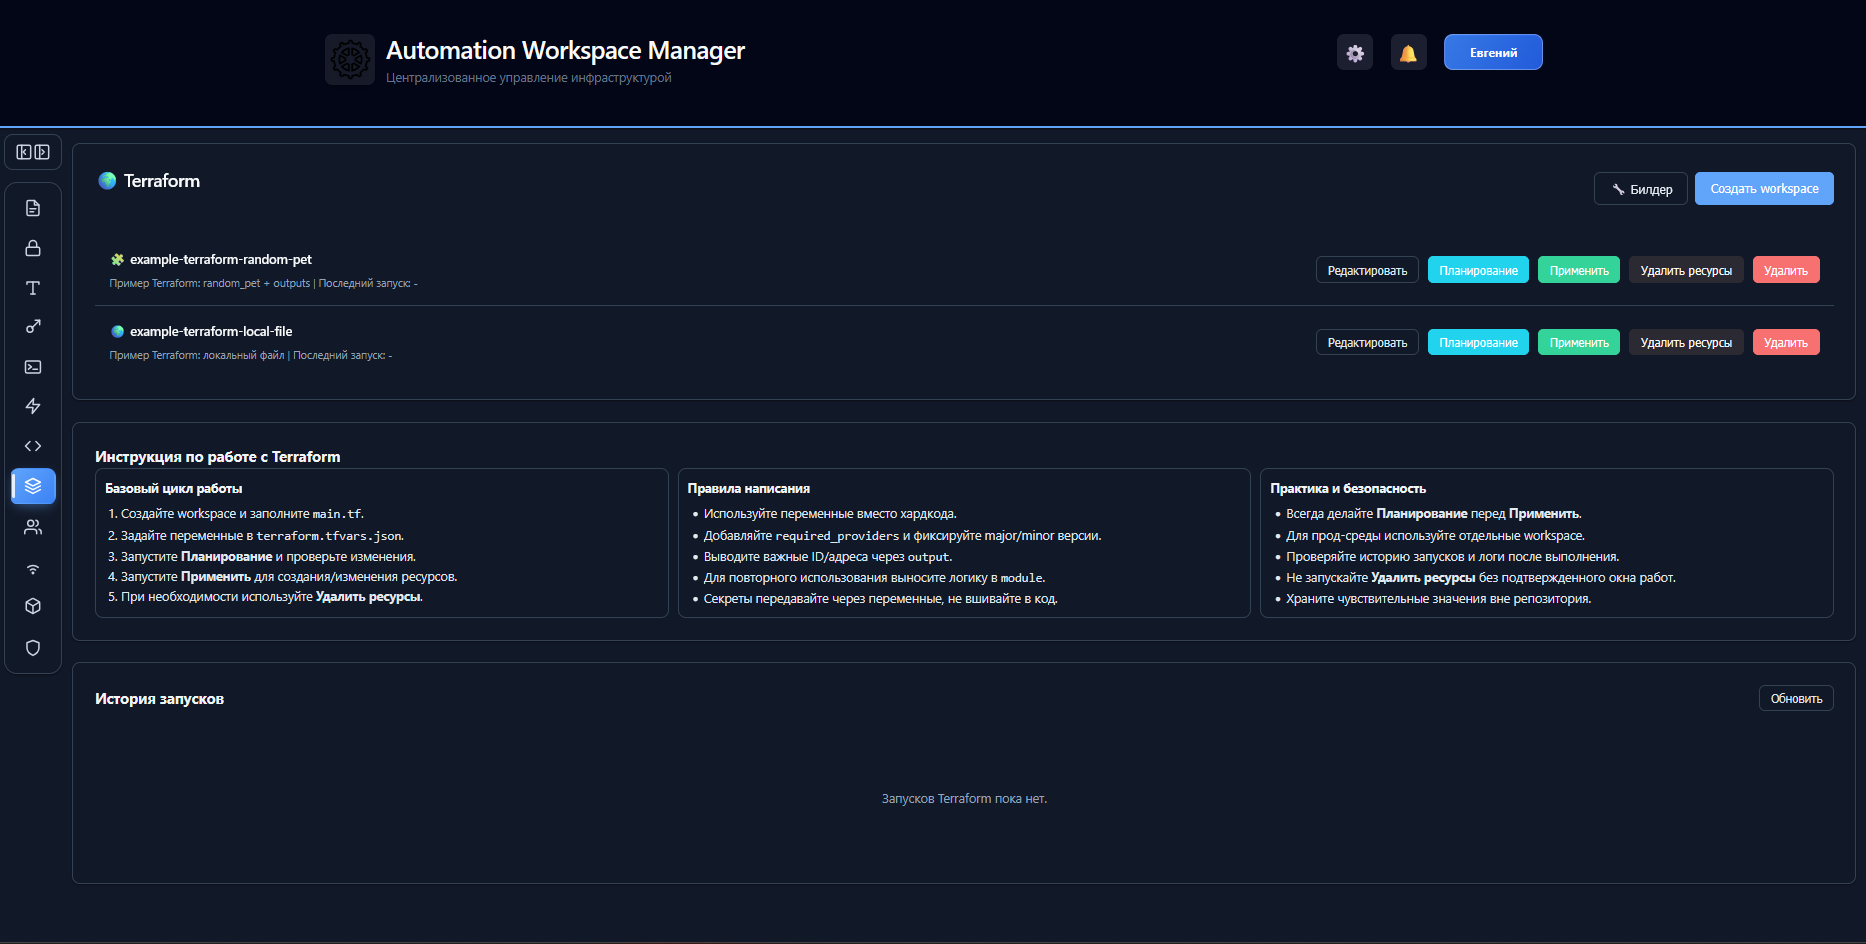Click the globe icon of example-terraform-local-file
Screen dimensions: 1866x944
point(117,332)
